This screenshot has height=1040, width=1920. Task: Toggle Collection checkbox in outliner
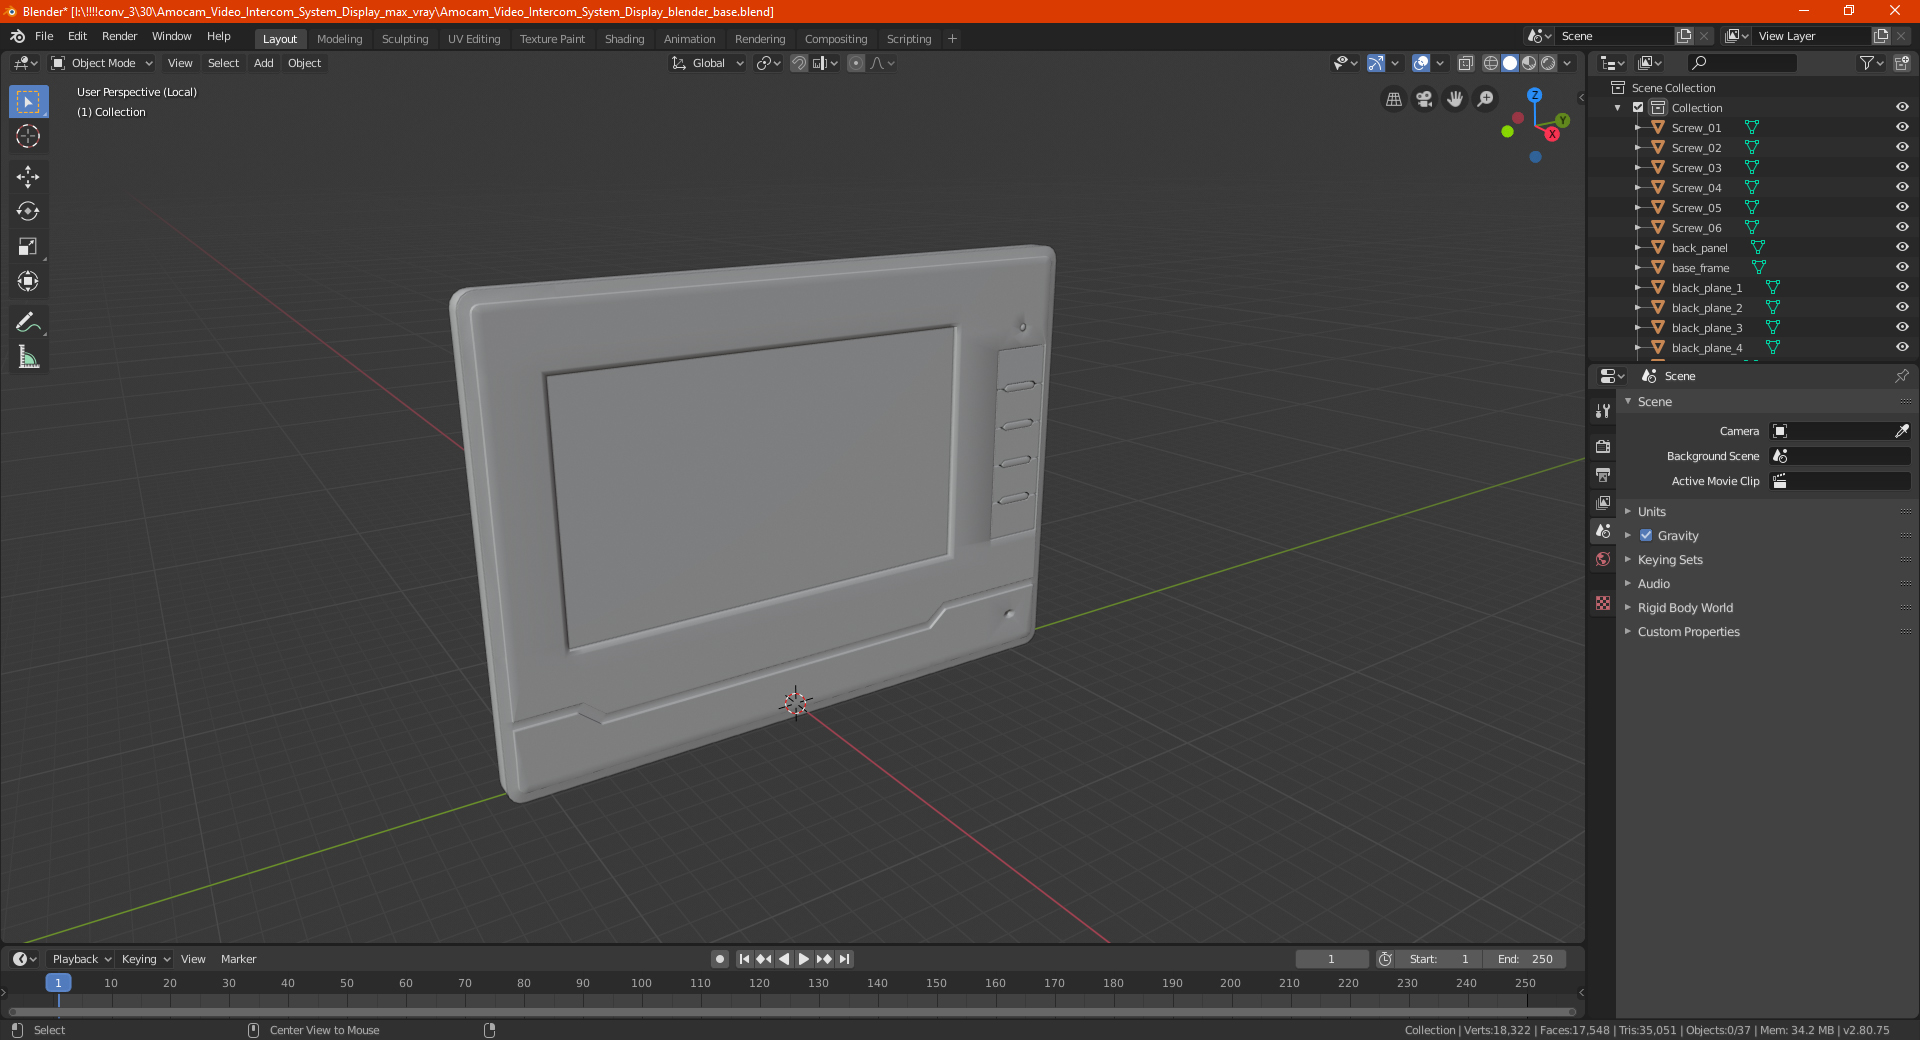click(x=1638, y=108)
